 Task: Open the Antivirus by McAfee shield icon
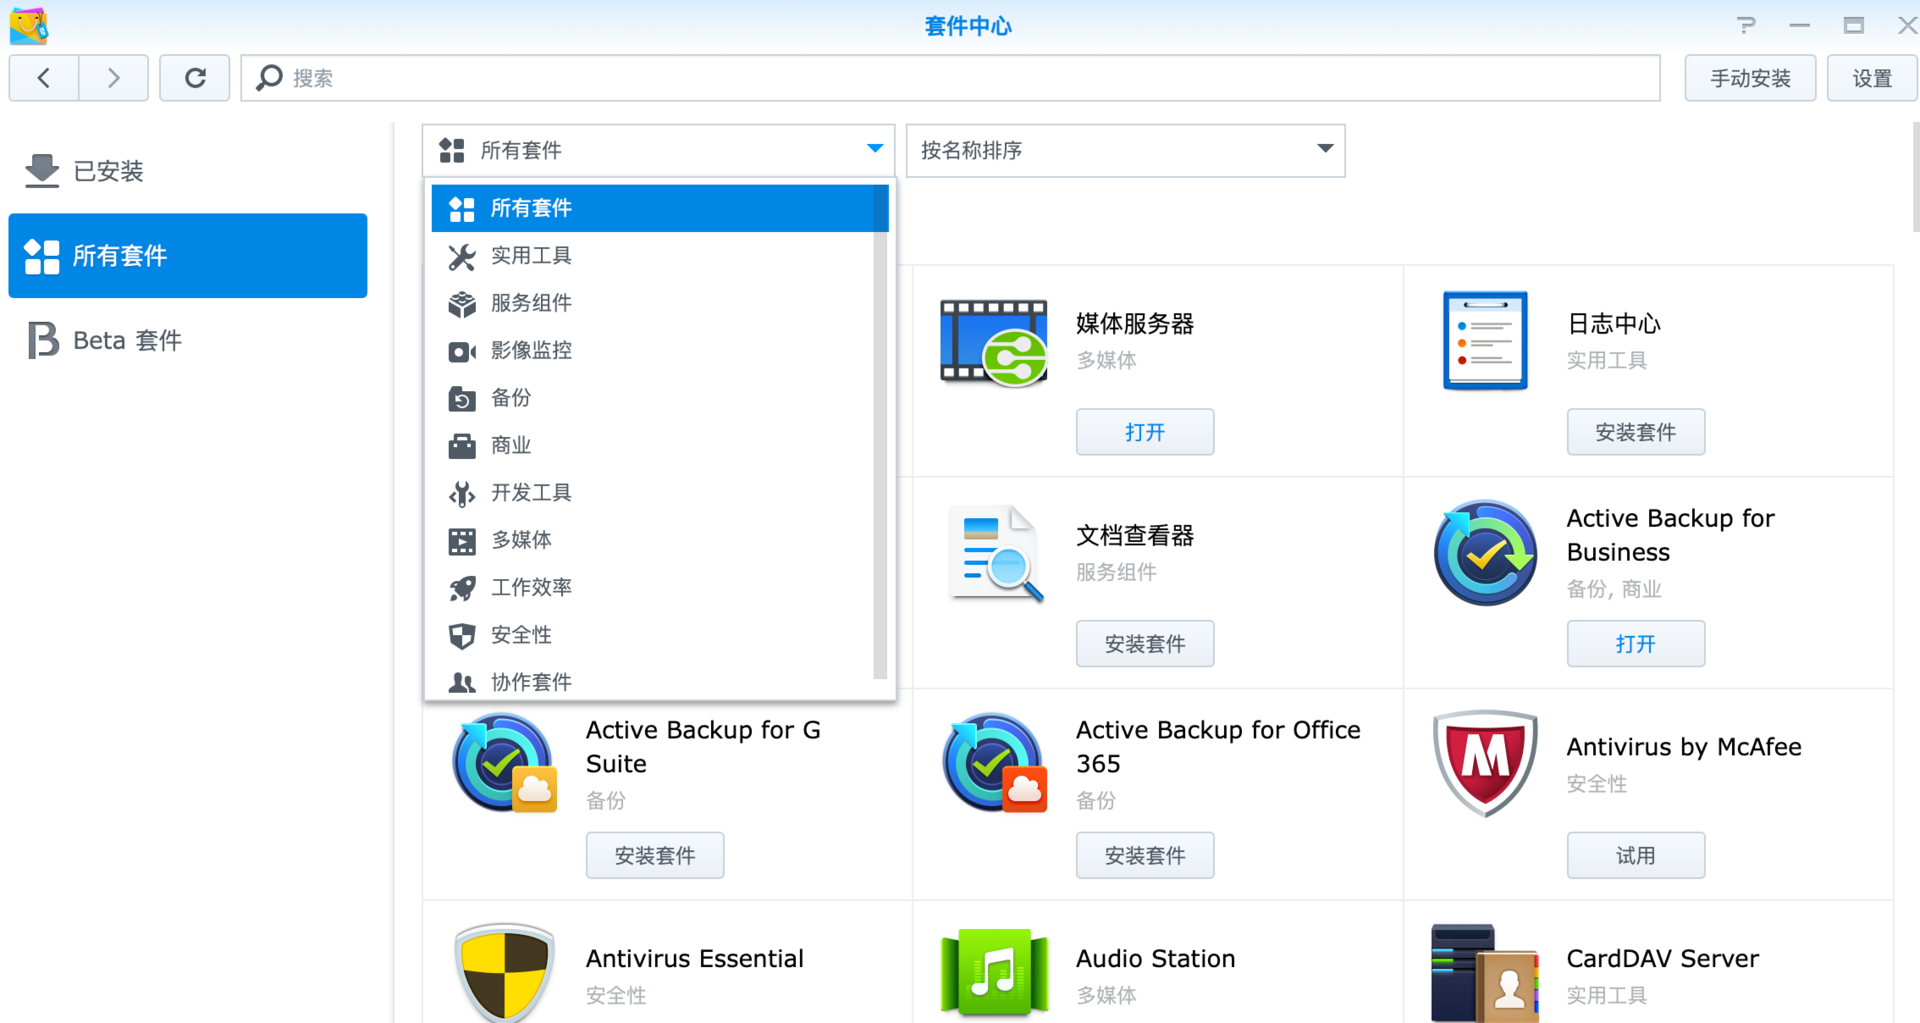pyautogui.click(x=1485, y=763)
